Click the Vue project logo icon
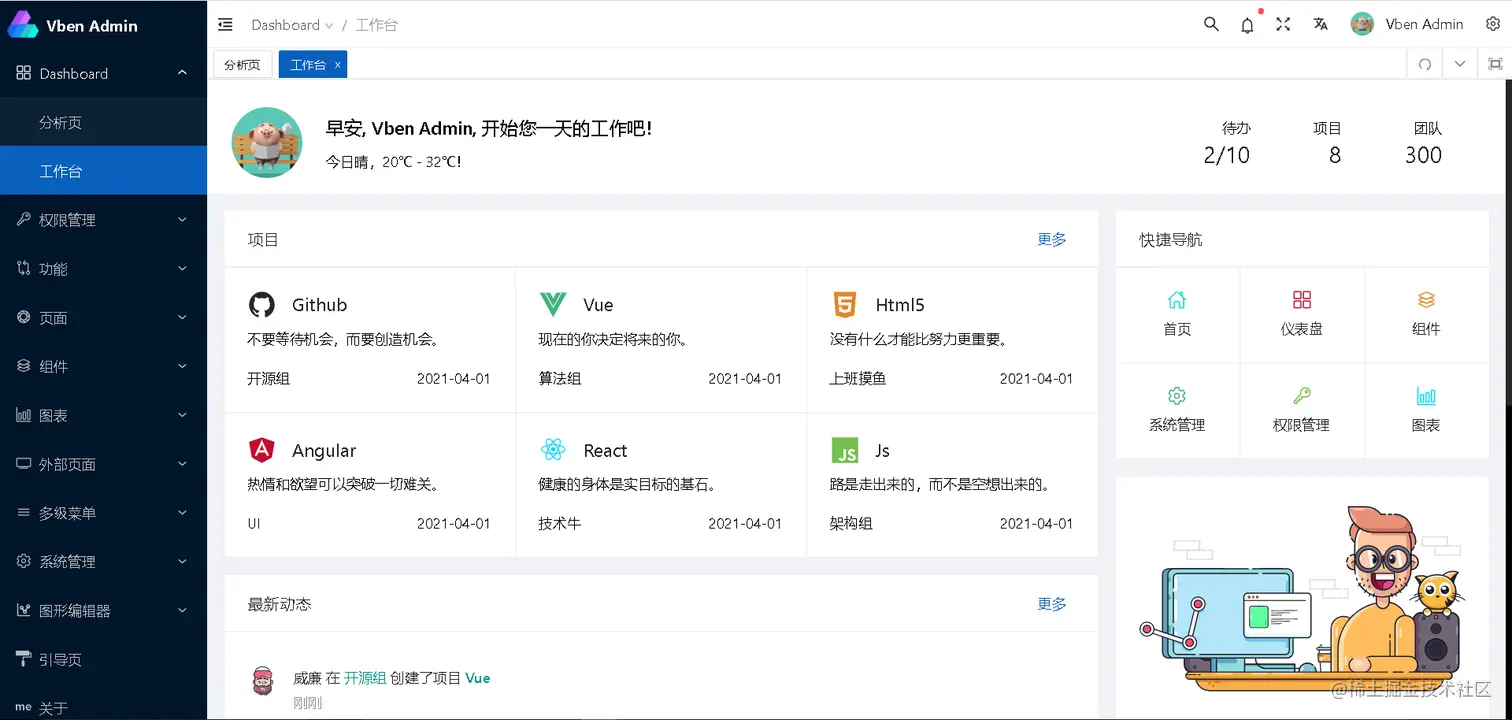The image size is (1512, 720). point(552,304)
